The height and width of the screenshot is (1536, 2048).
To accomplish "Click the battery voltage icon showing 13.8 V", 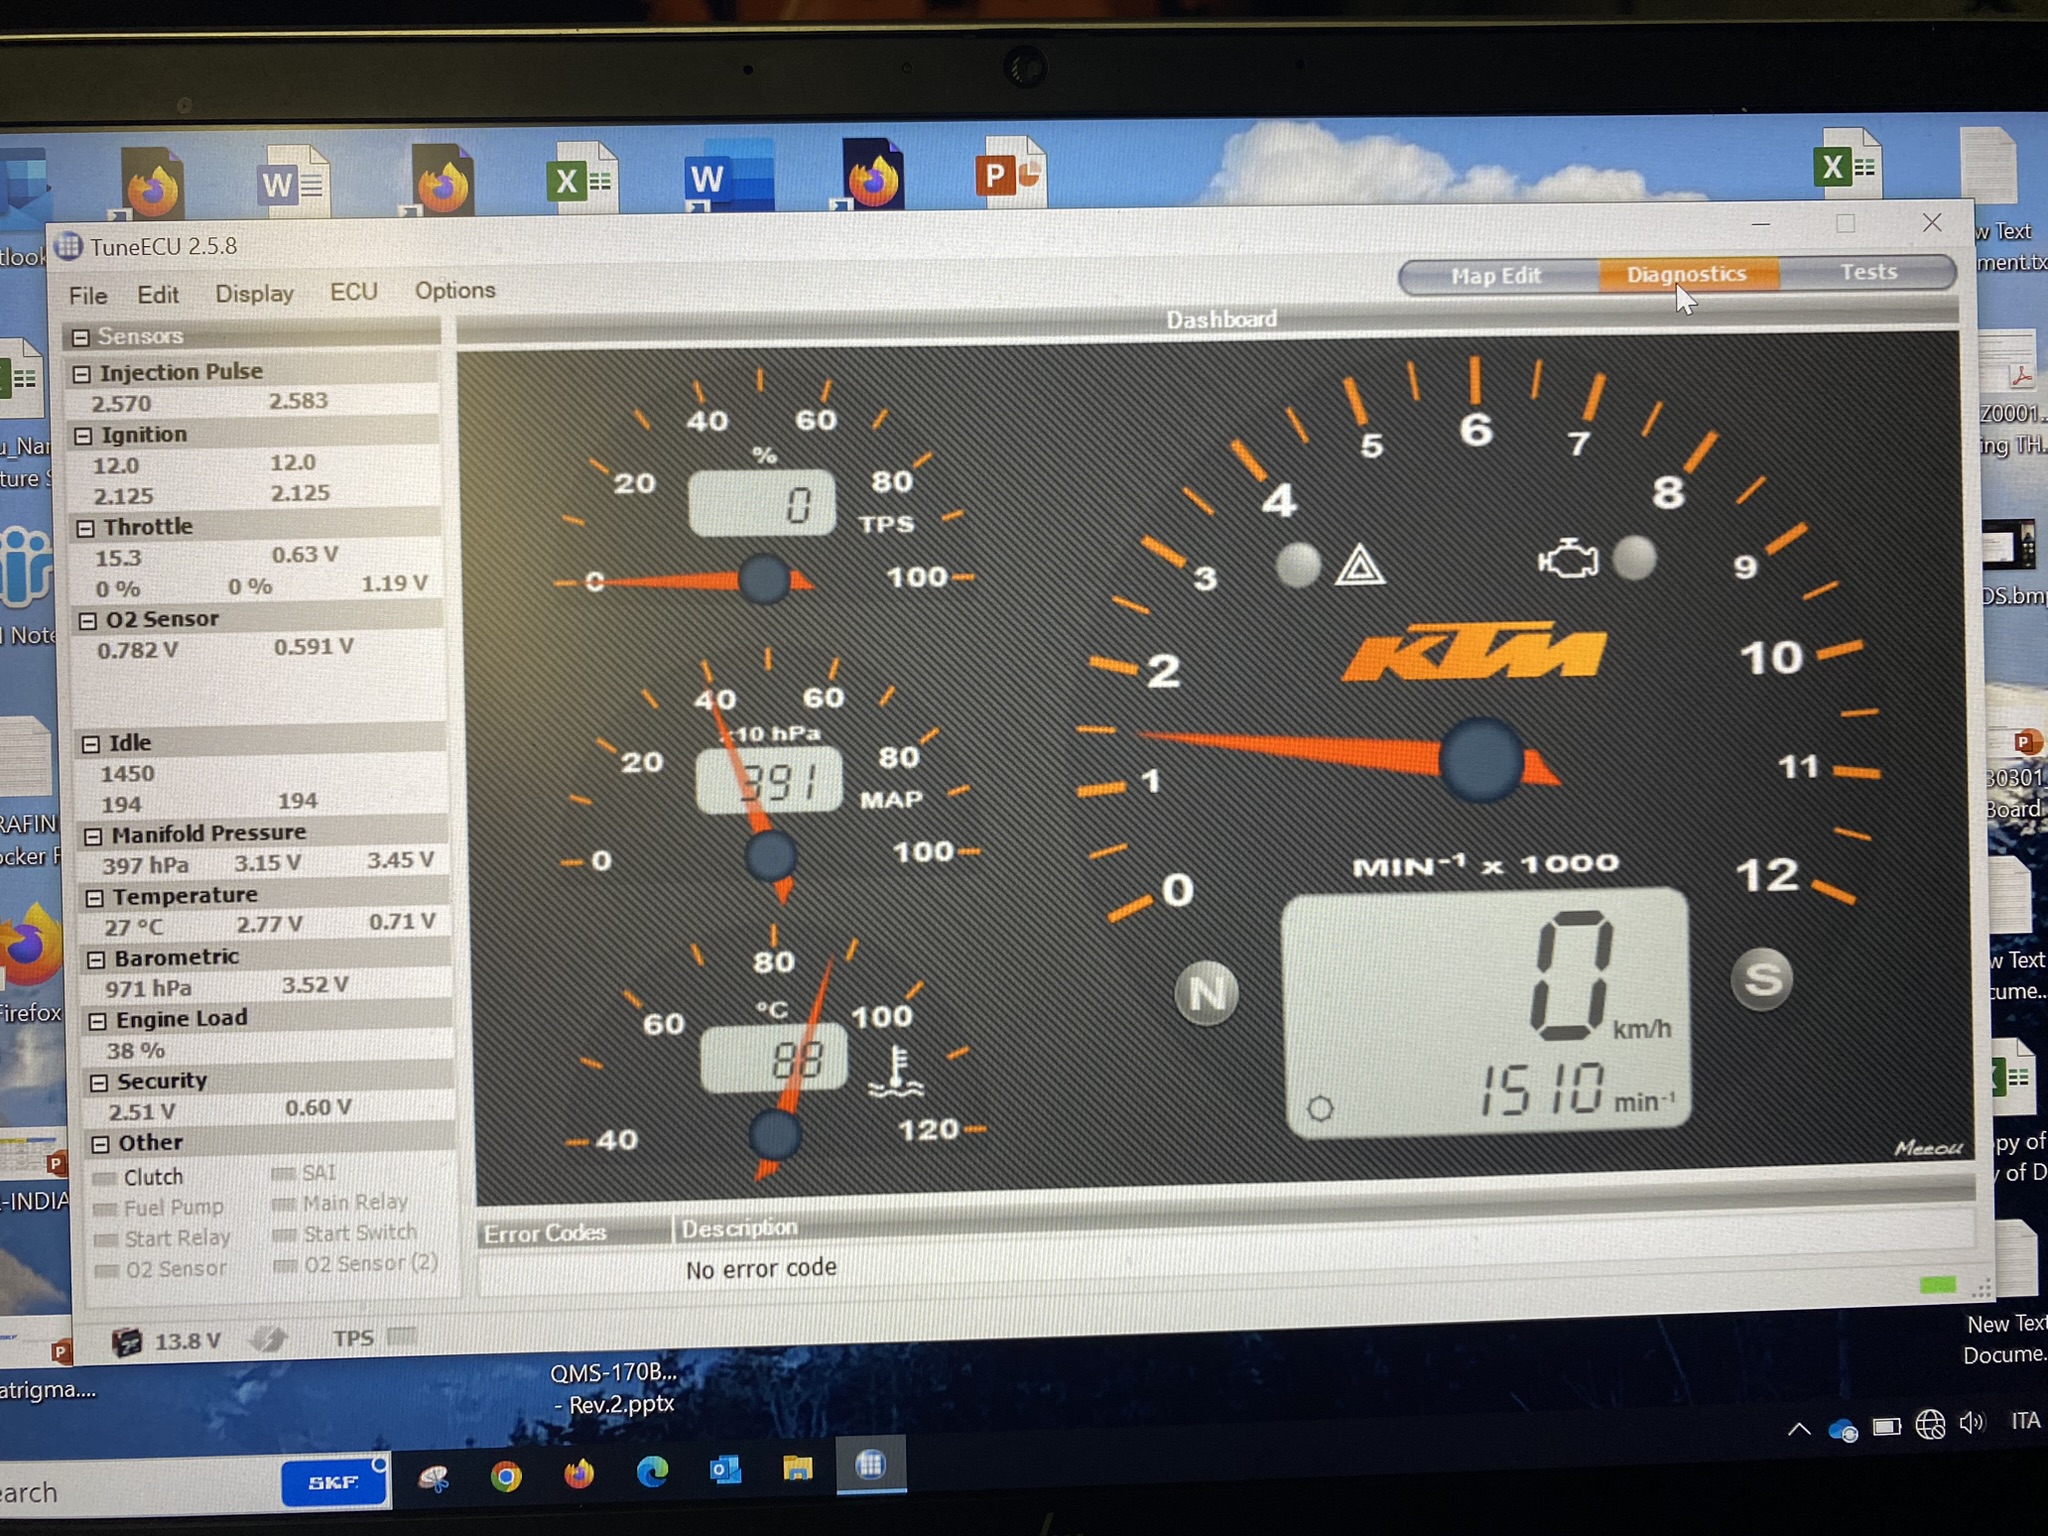I will click(x=127, y=1341).
